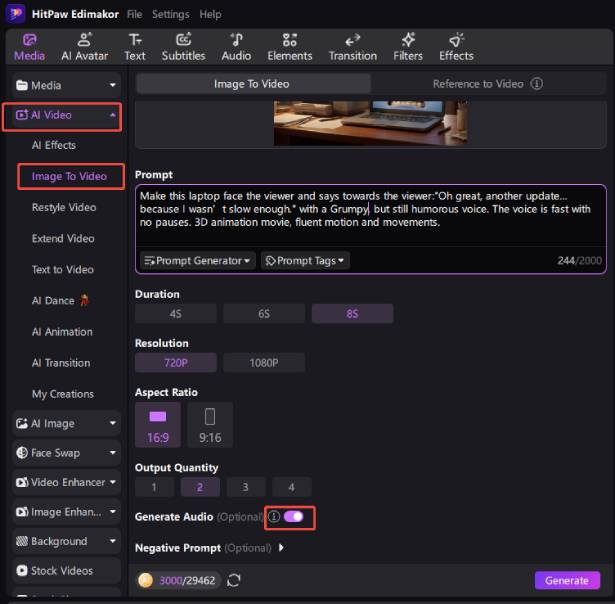
Task: Select Image To Video in sidebar
Action: click(x=69, y=176)
